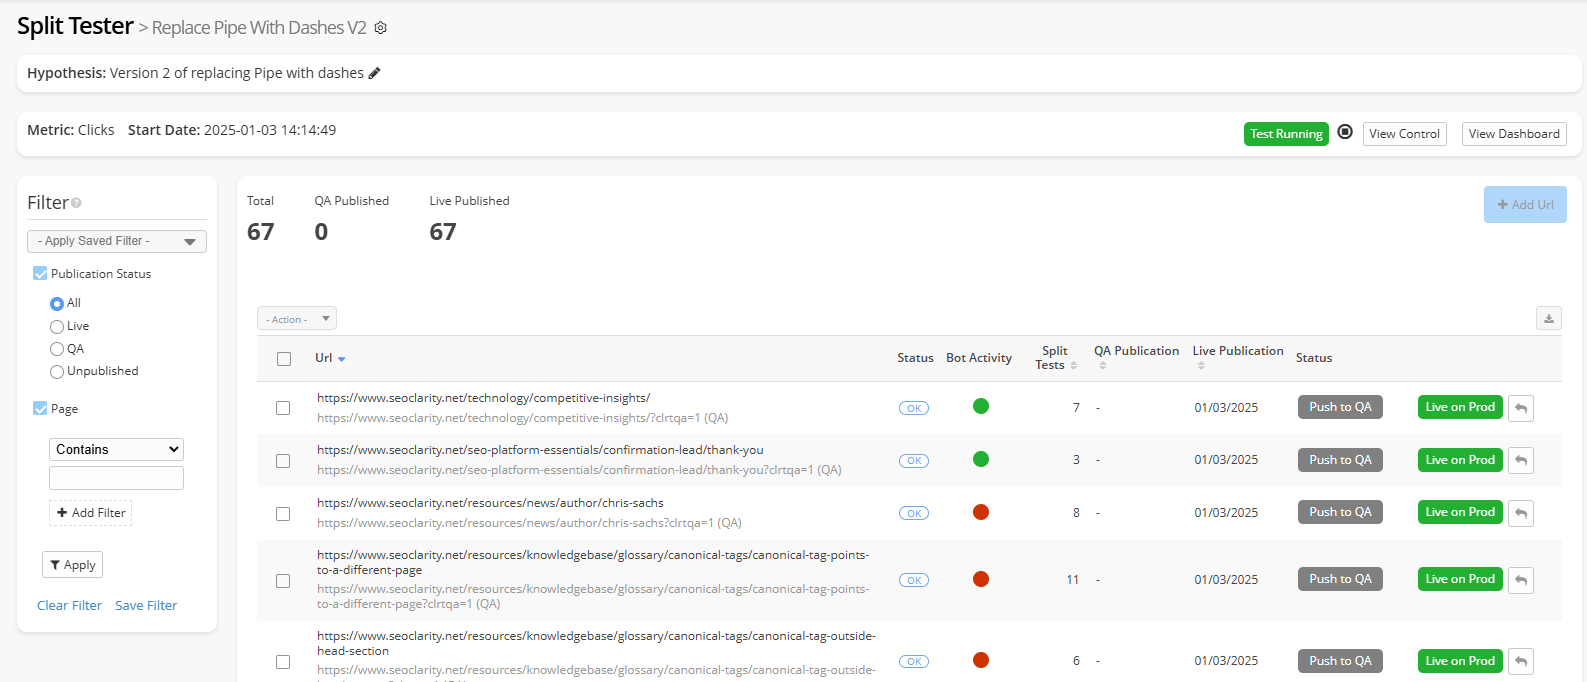
Task: Select the Unpublished radio option
Action: pyautogui.click(x=57, y=372)
